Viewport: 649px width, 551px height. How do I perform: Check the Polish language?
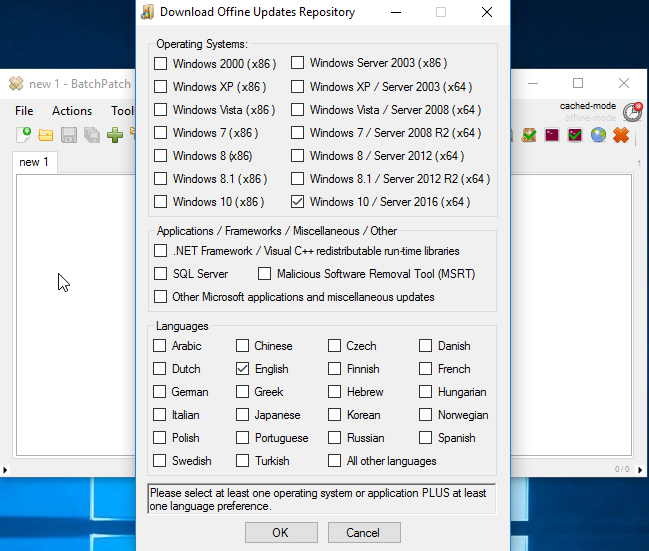pyautogui.click(x=159, y=438)
